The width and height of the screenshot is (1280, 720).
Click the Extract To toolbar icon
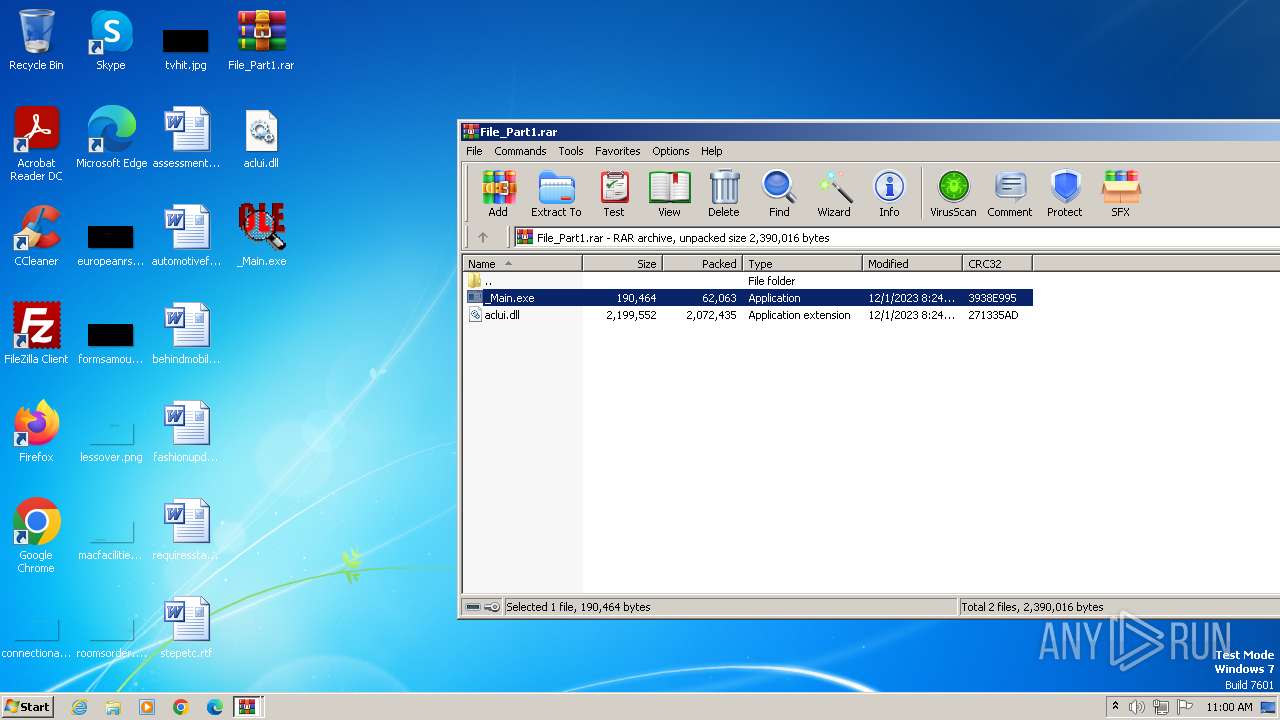click(556, 194)
